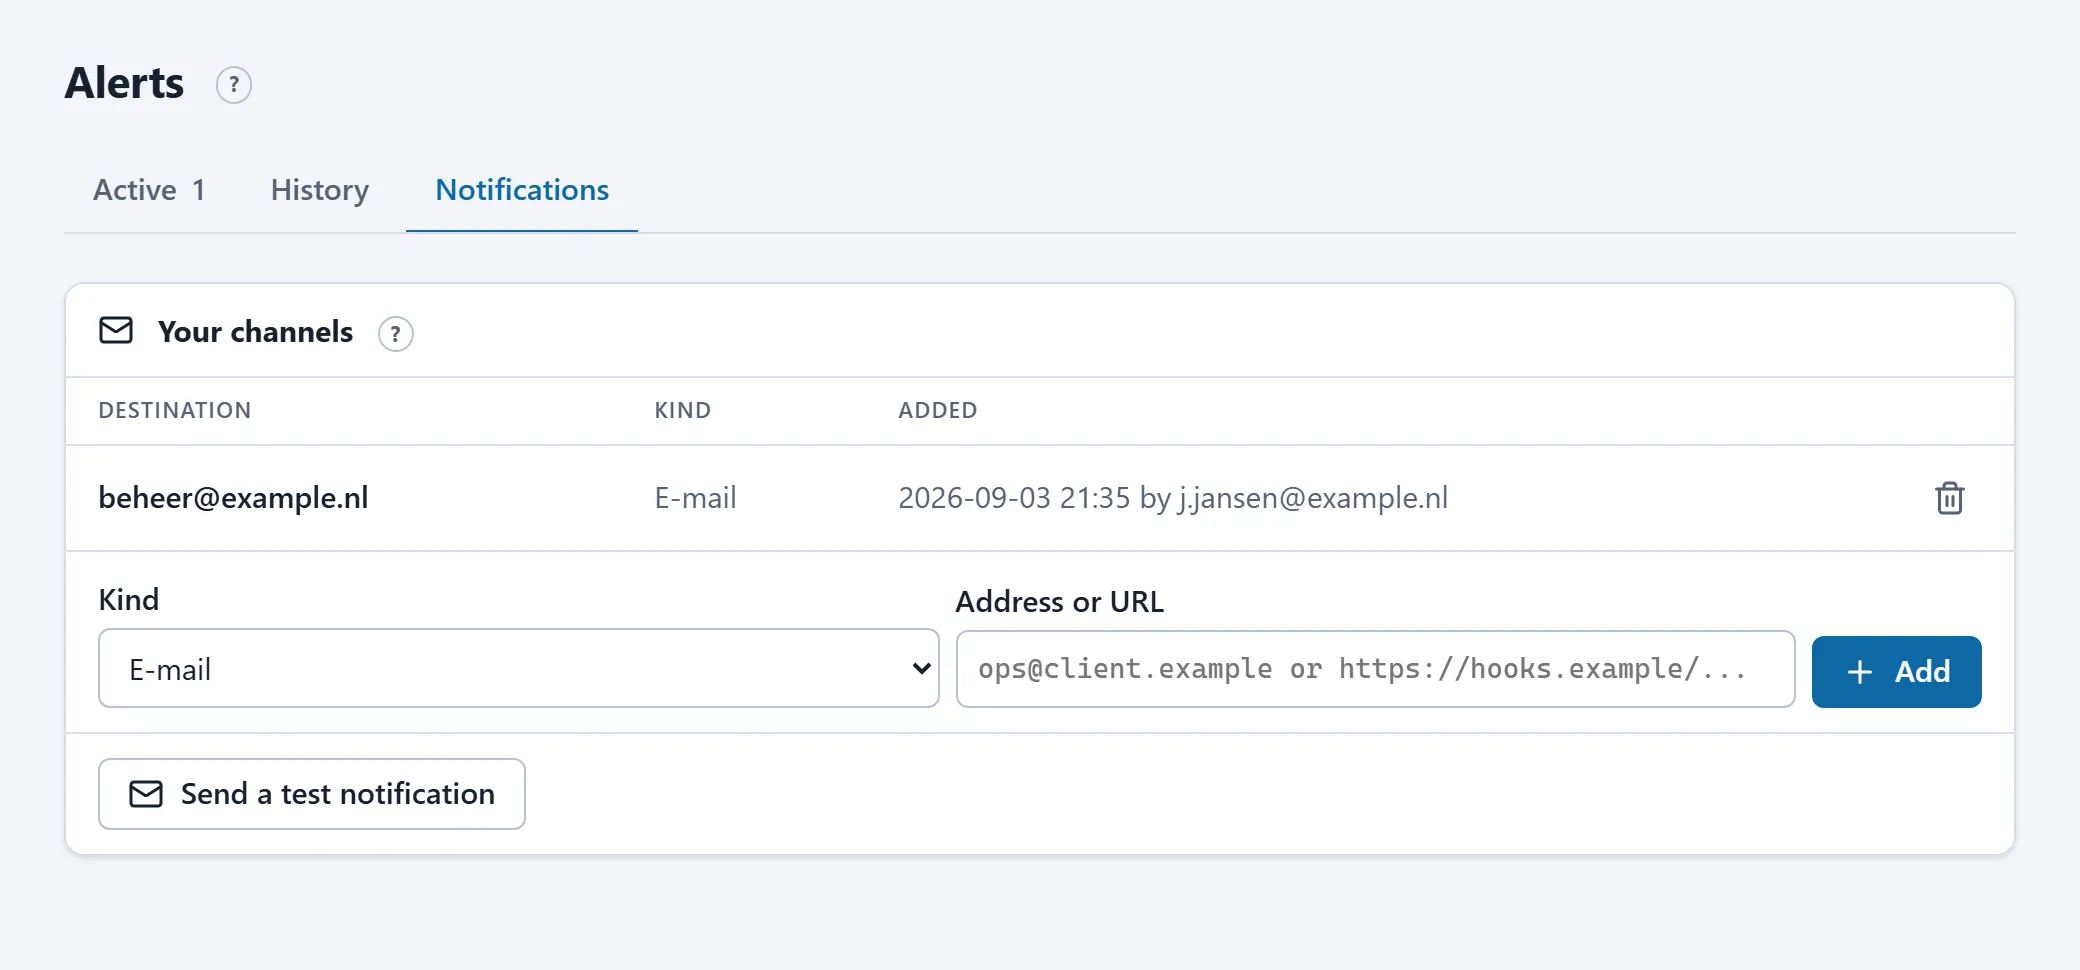Click the Address or URL label
The height and width of the screenshot is (970, 2080).
(1060, 602)
